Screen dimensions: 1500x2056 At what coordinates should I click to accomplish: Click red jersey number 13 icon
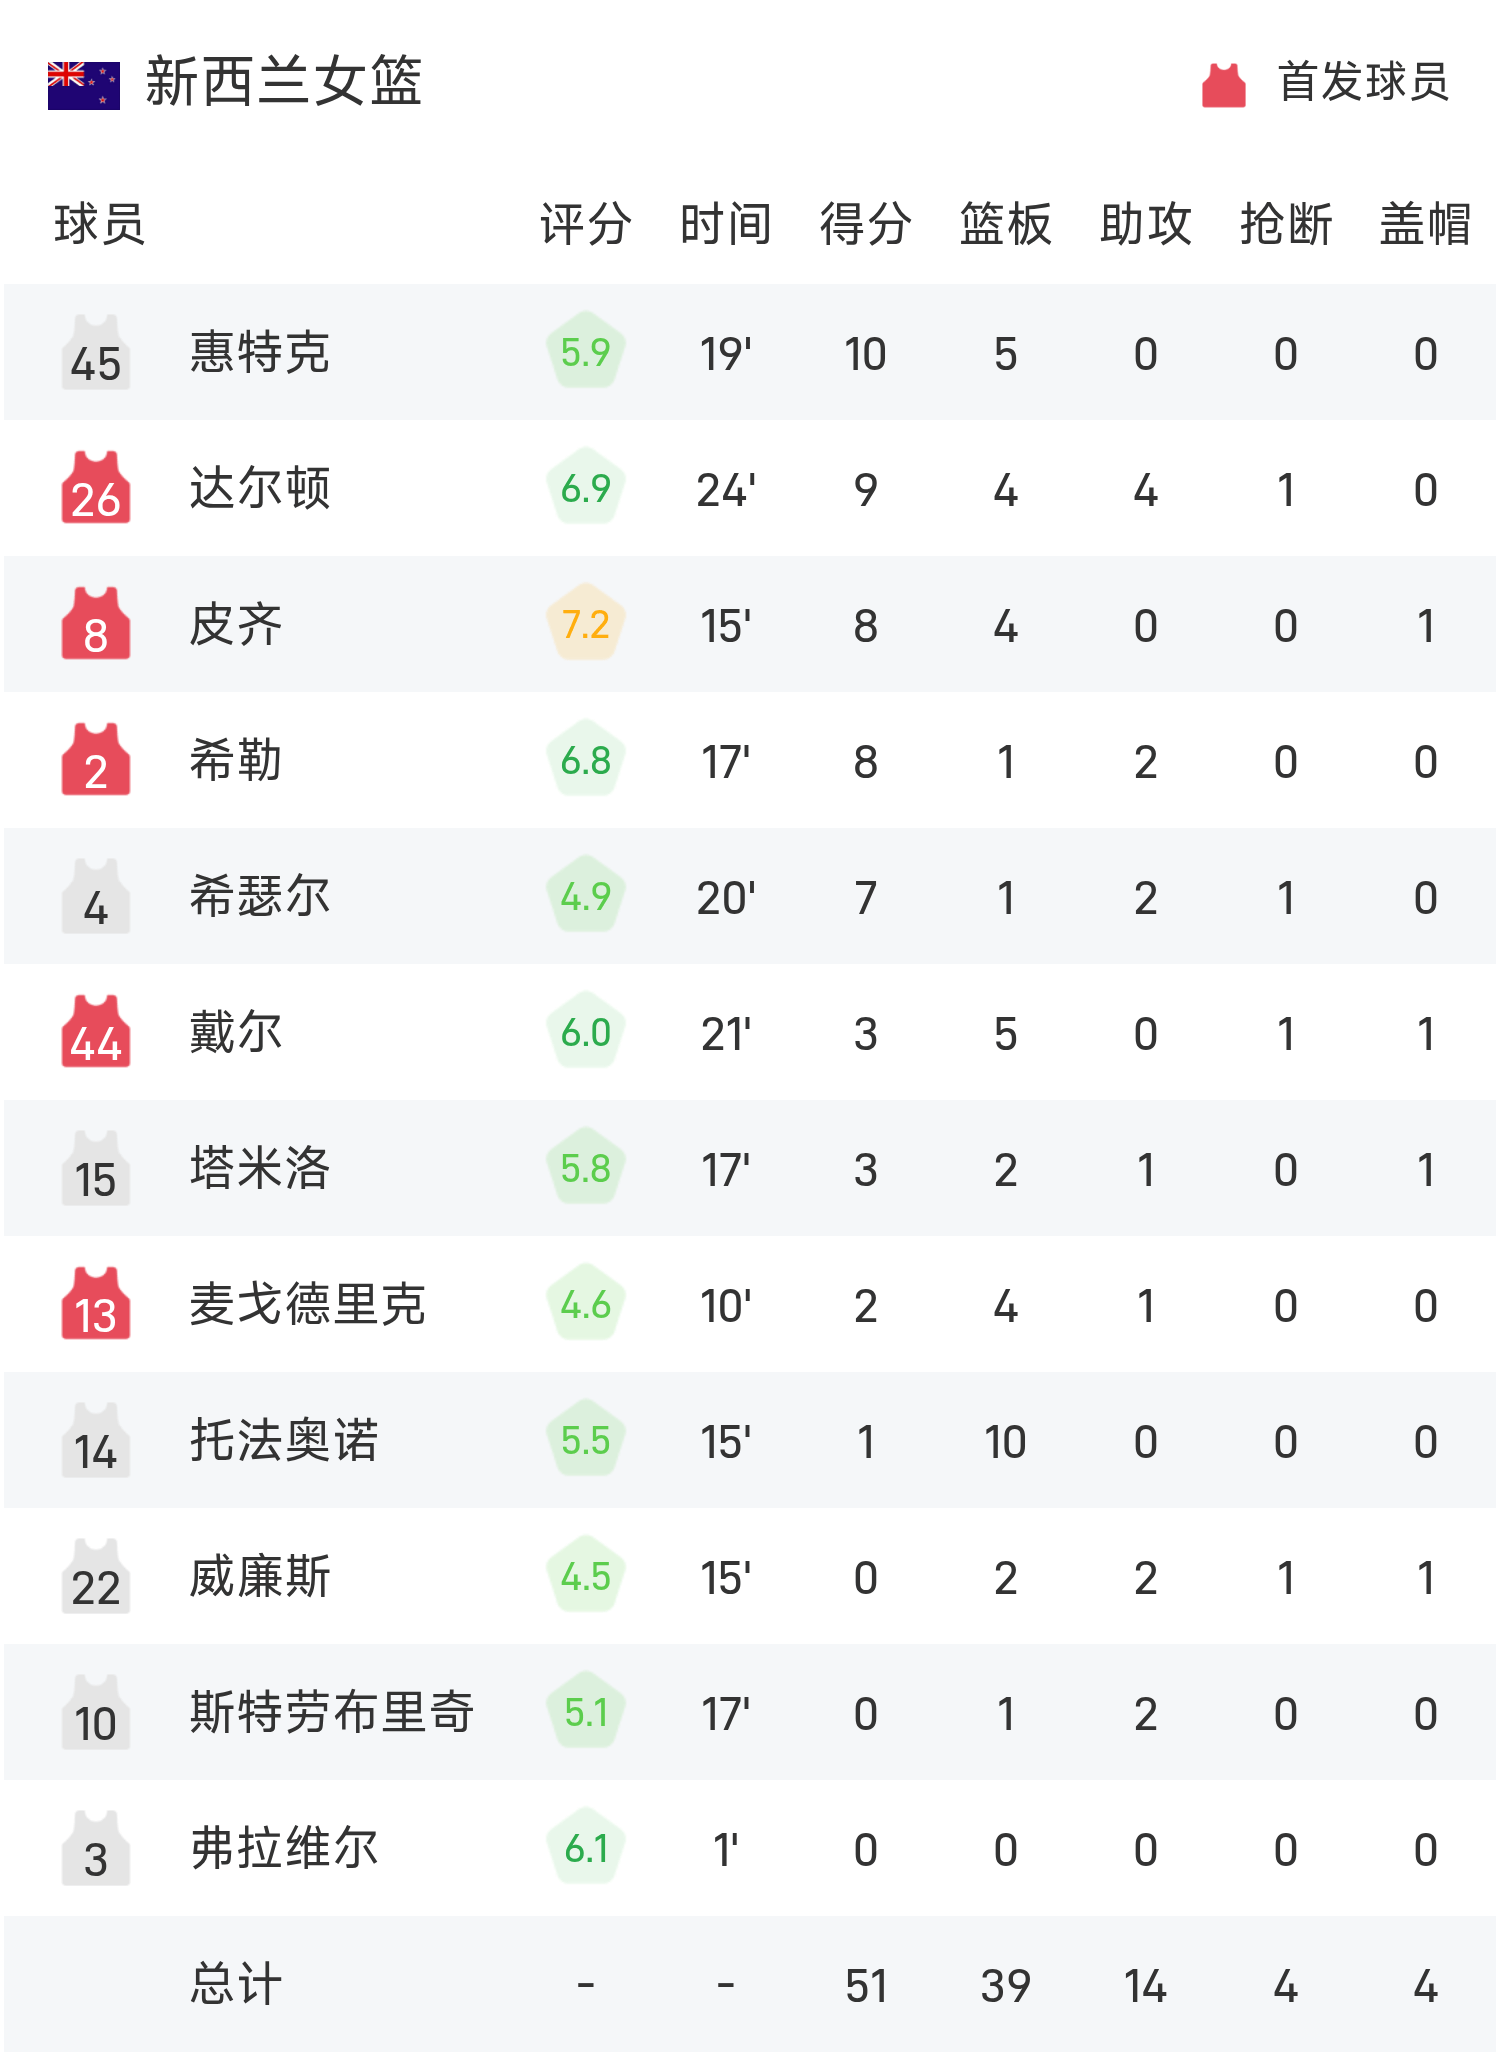click(x=96, y=1305)
